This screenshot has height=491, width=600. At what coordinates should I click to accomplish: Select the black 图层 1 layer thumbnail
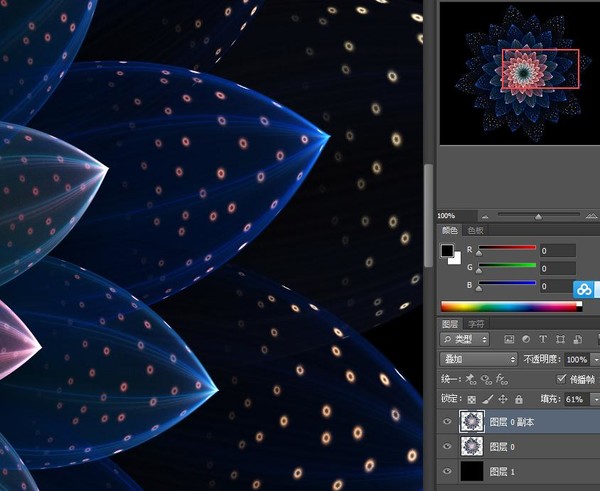point(472,471)
